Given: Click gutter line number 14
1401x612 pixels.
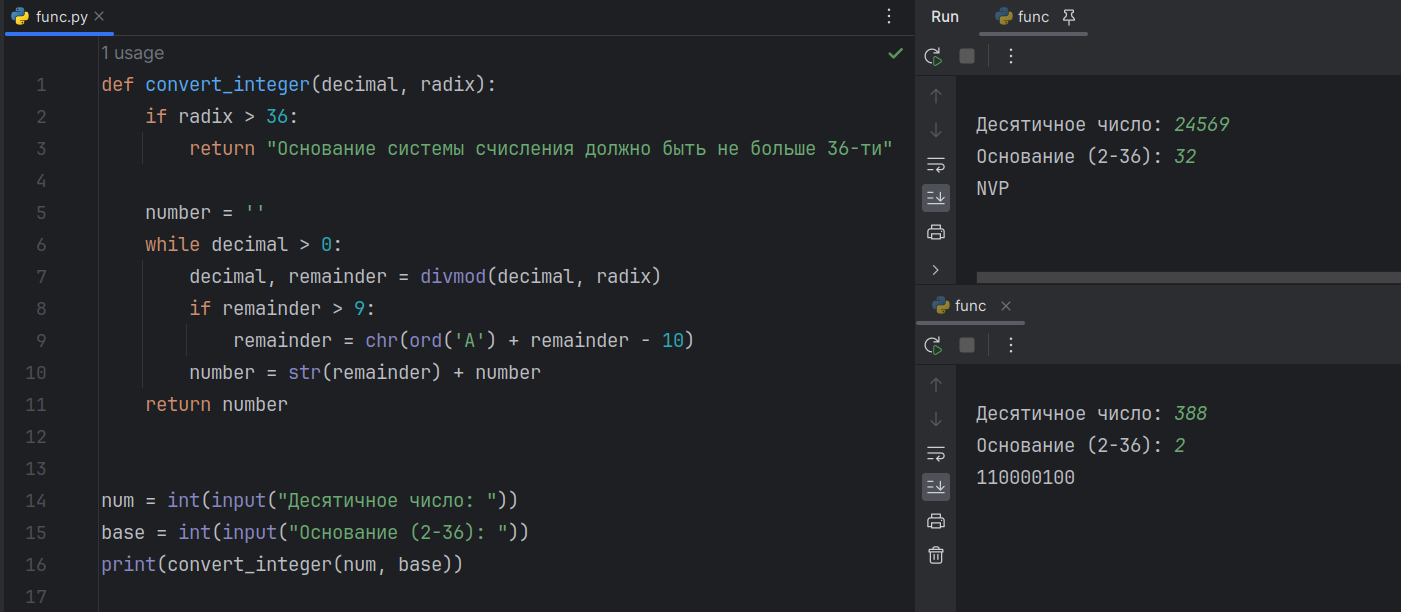Looking at the screenshot, I should [36, 500].
